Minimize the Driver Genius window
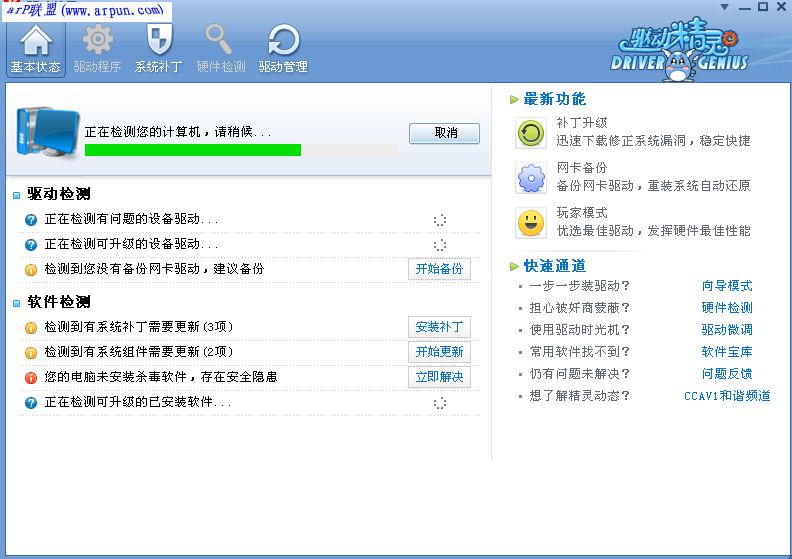This screenshot has width=792, height=559. pyautogui.click(x=745, y=8)
